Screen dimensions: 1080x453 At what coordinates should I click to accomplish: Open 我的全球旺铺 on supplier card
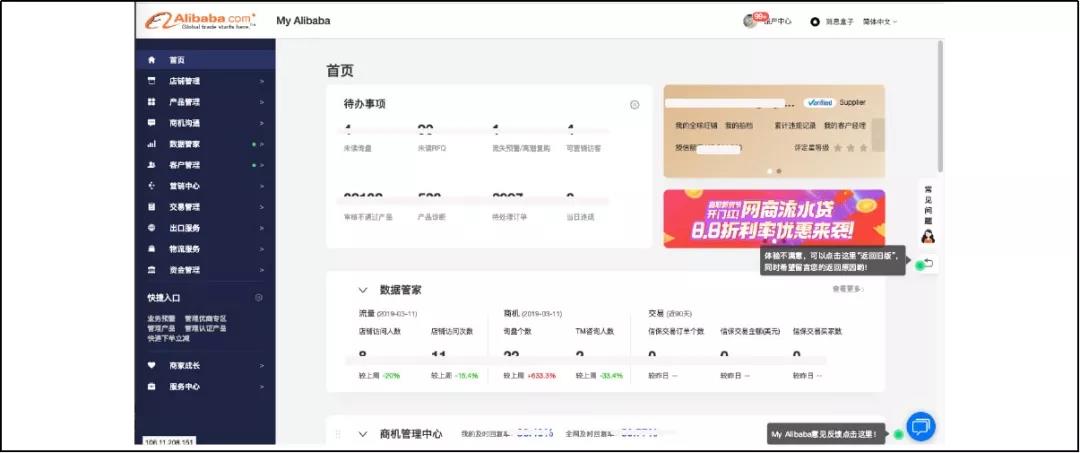point(696,126)
